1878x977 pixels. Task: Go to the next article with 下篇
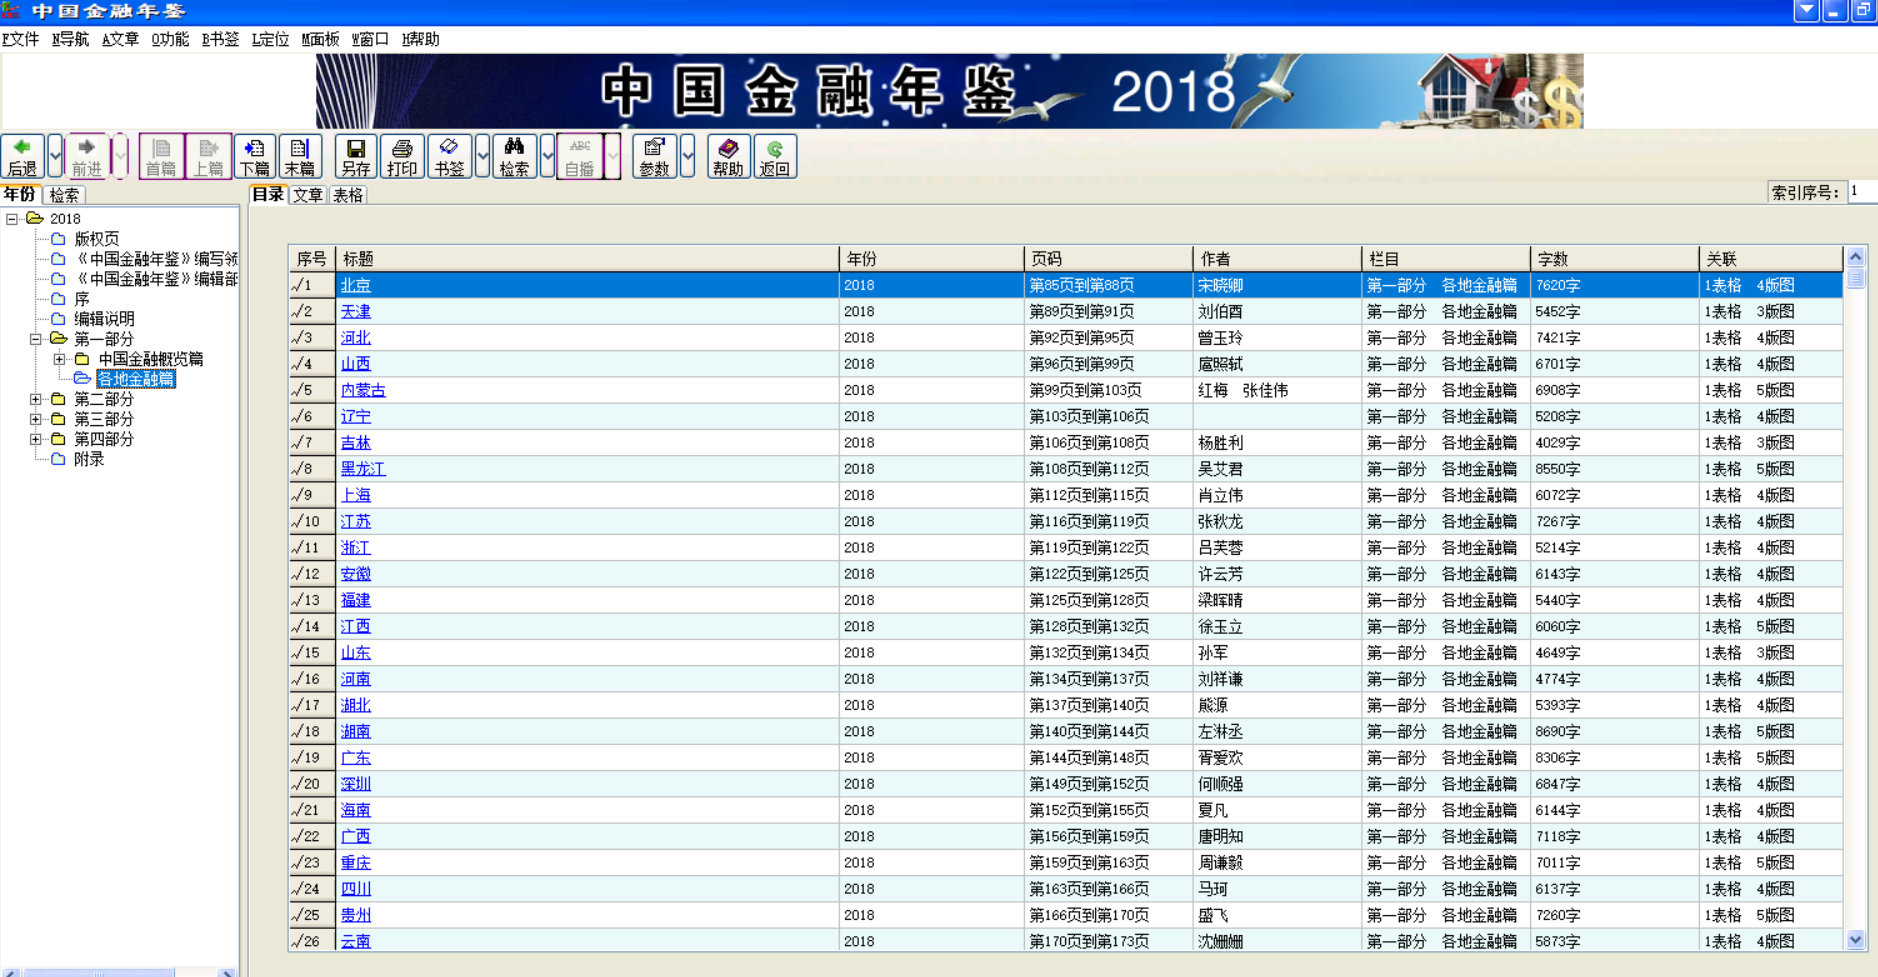pos(254,156)
